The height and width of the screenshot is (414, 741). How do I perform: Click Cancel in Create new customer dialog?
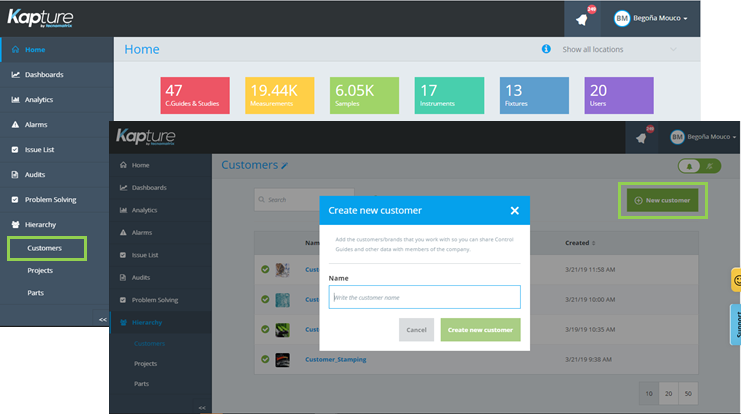coord(416,330)
